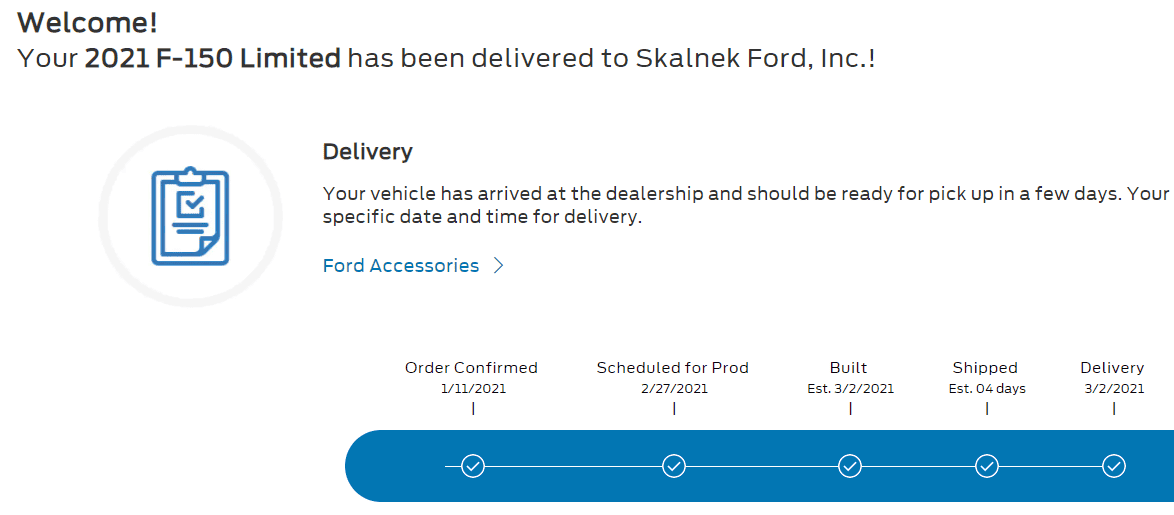Click the 2/27/2021 production date

[674, 389]
